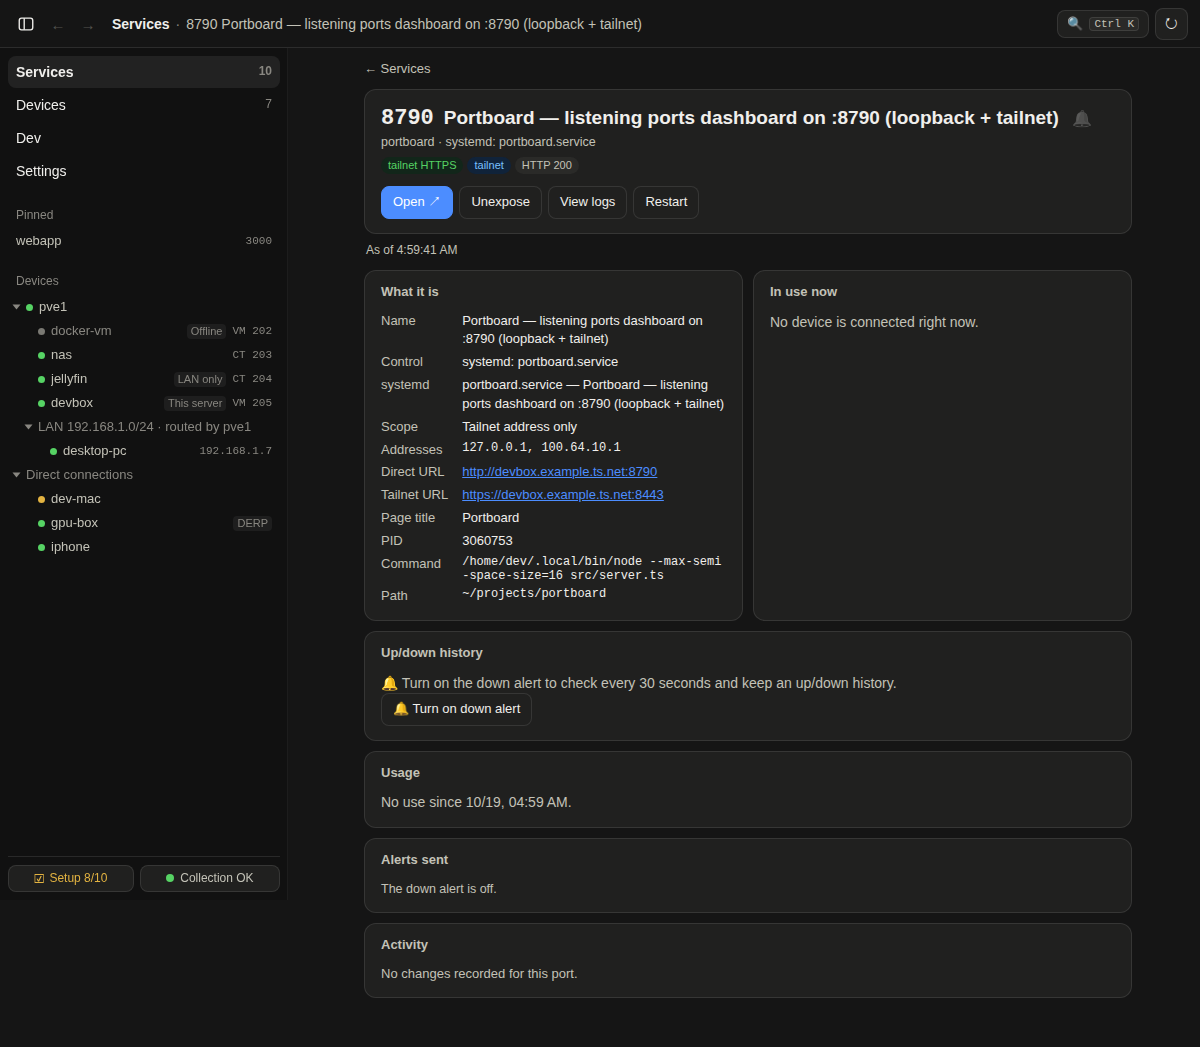Click the As of 4:59:41 AM timestamp
The image size is (1200, 1047).
[412, 250]
